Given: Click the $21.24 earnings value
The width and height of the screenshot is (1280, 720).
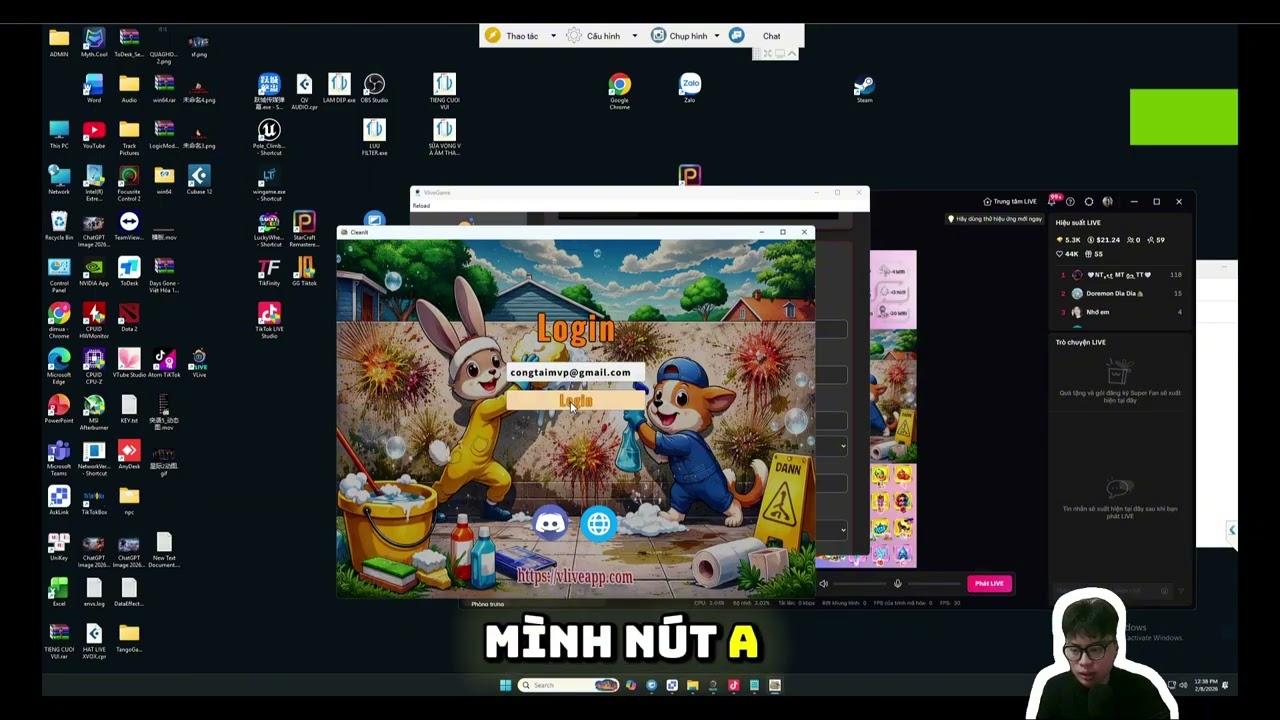Looking at the screenshot, I should 1103,240.
